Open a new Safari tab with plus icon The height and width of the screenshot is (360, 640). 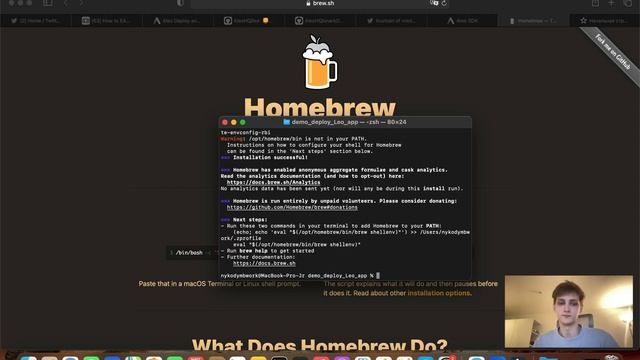[611, 3]
